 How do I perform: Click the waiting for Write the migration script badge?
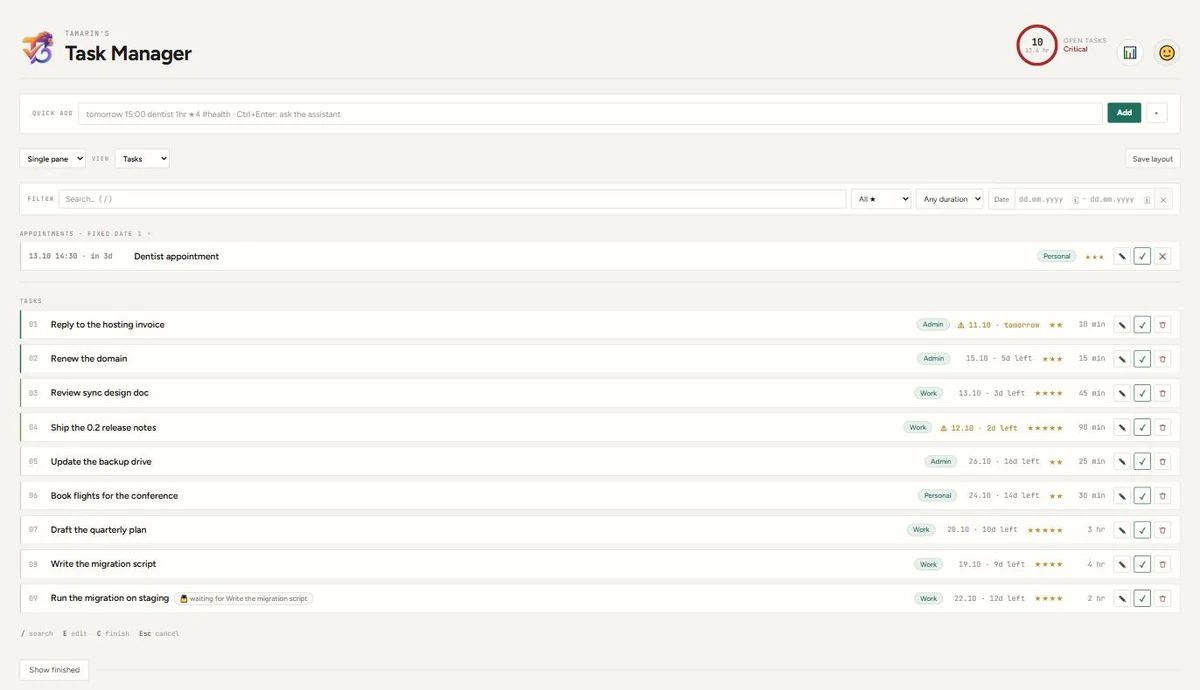(243, 599)
